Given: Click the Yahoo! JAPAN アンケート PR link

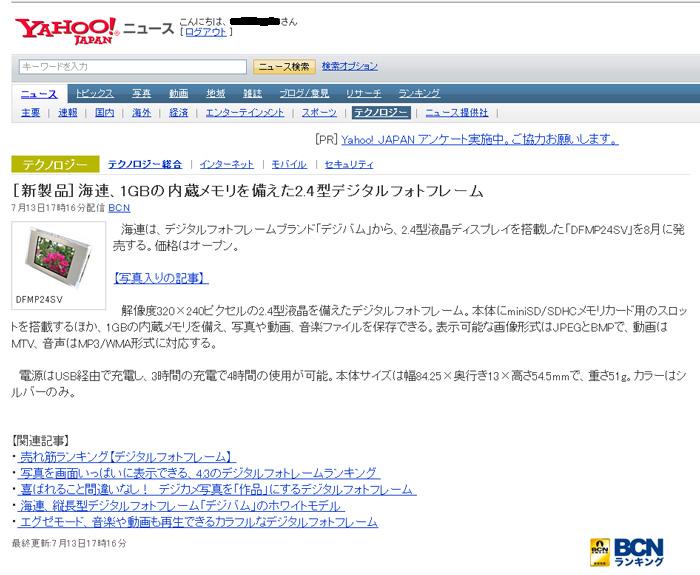Looking at the screenshot, I should (x=480, y=140).
